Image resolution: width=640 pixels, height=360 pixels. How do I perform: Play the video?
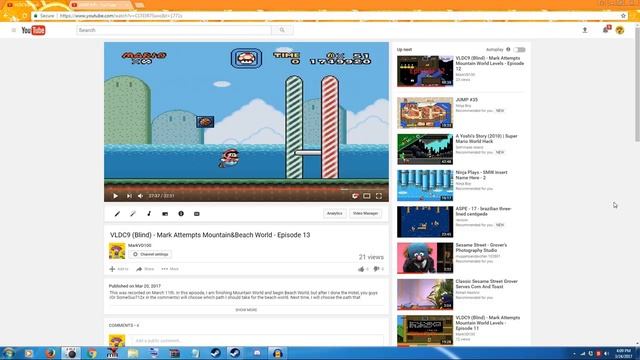click(x=116, y=196)
